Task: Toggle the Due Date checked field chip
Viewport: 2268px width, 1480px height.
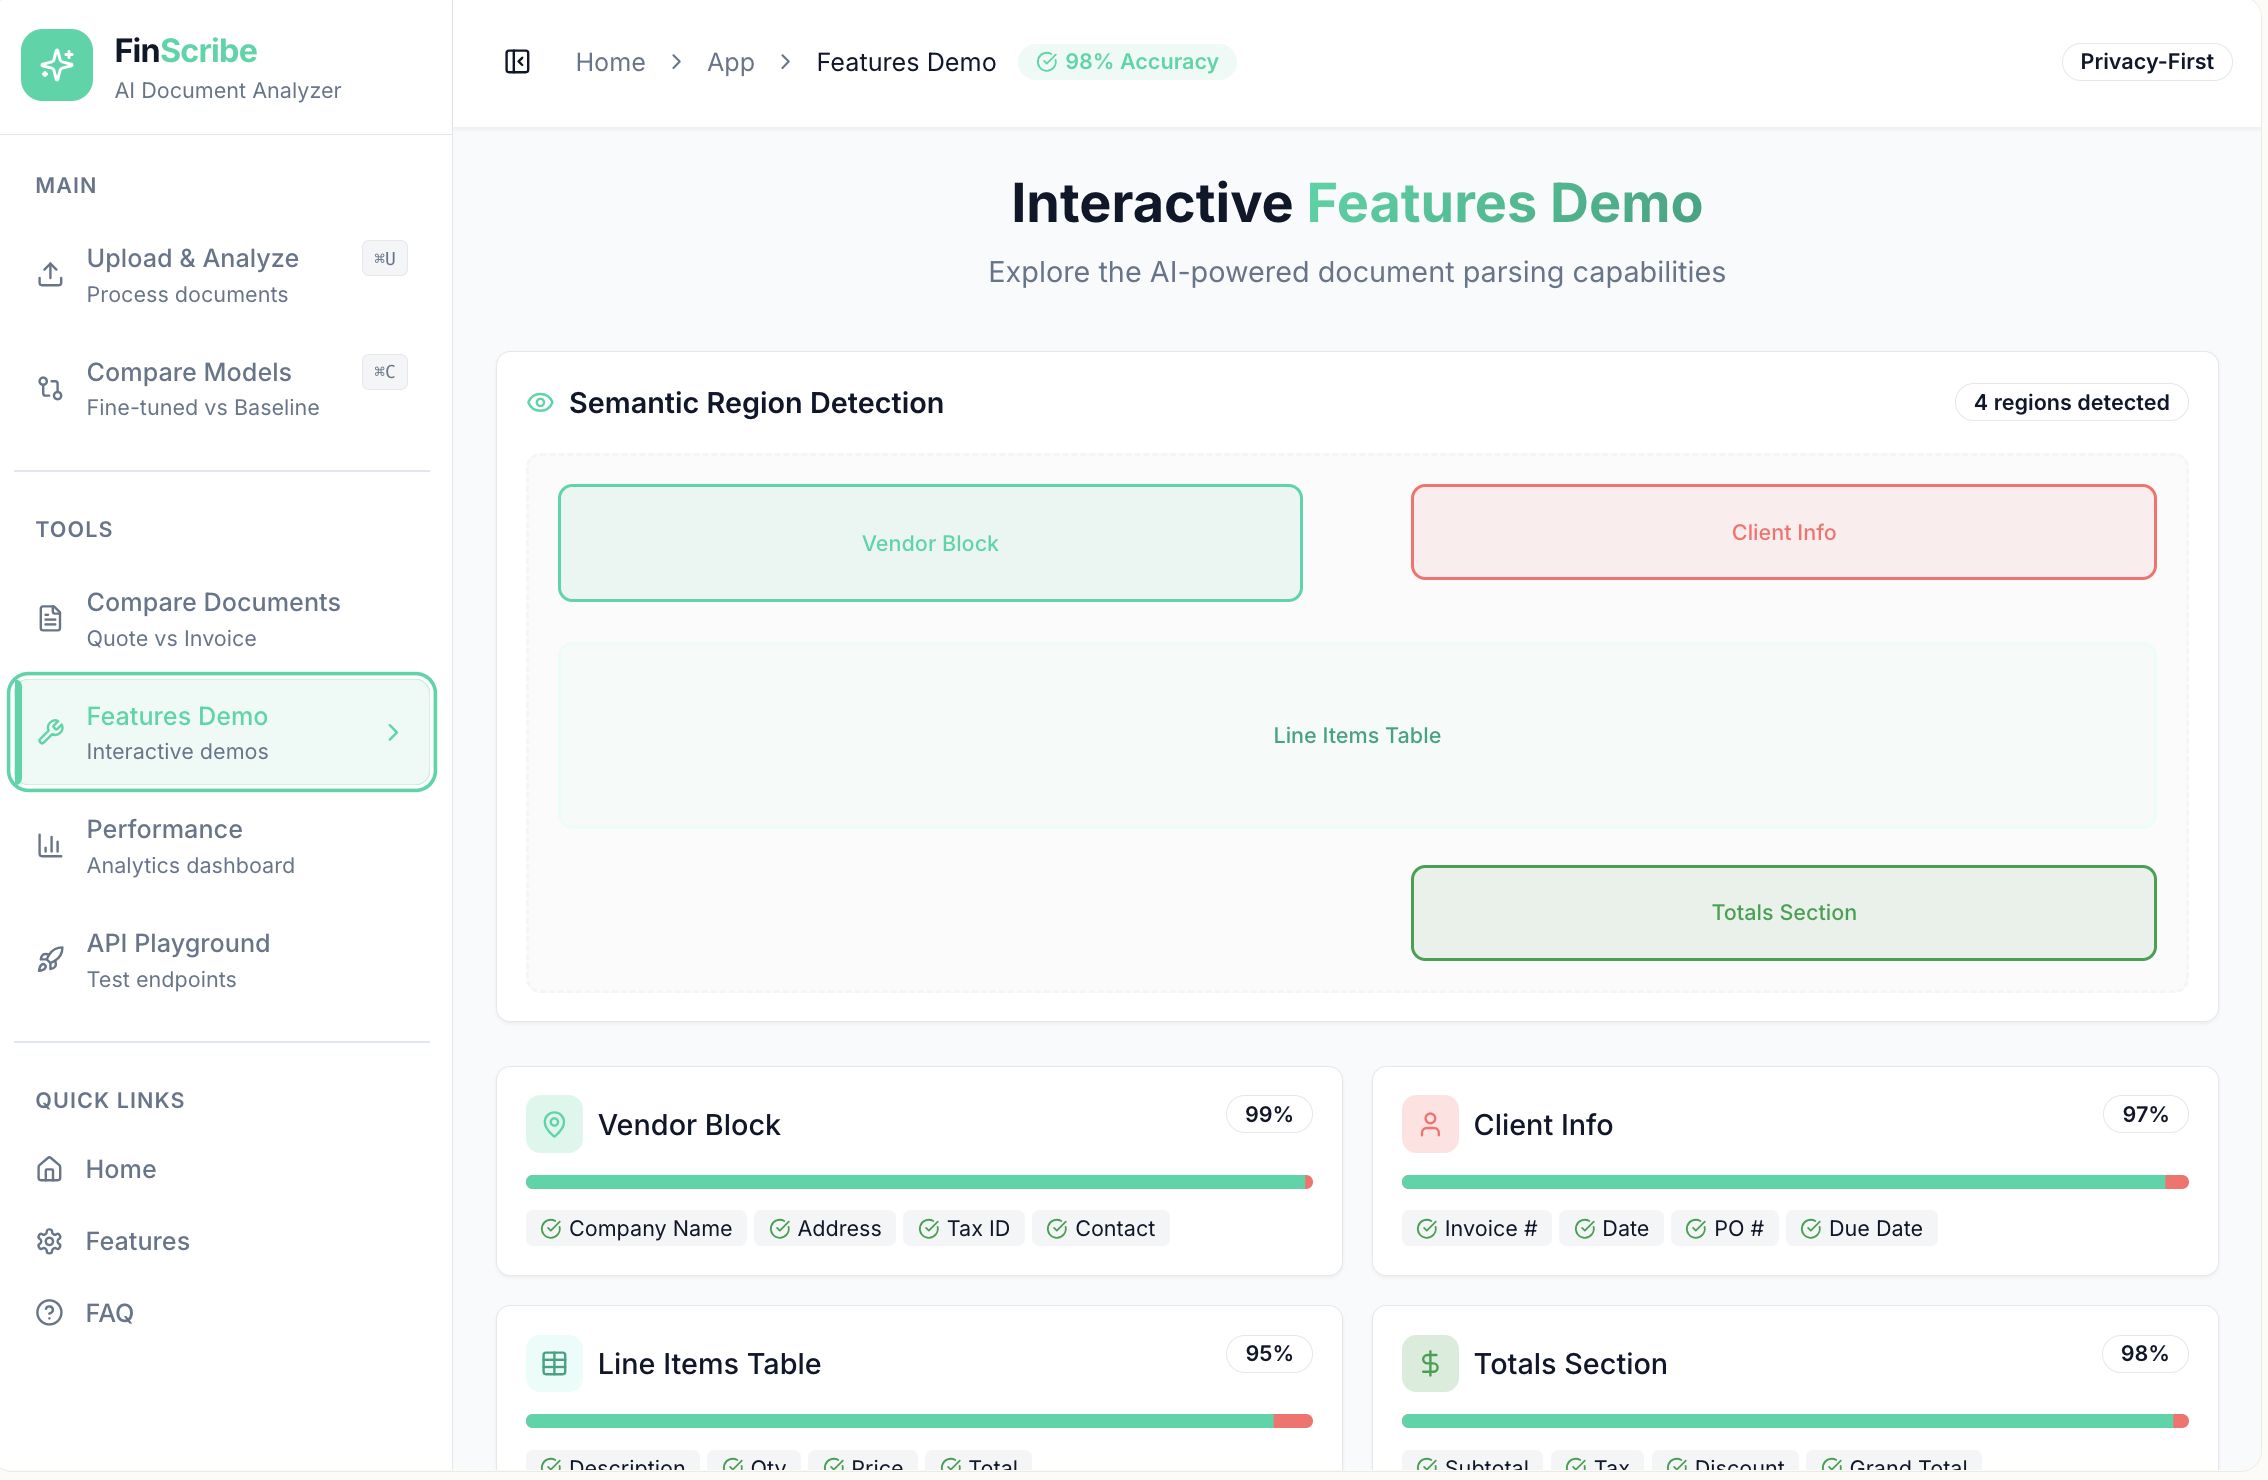Action: coord(1861,1228)
